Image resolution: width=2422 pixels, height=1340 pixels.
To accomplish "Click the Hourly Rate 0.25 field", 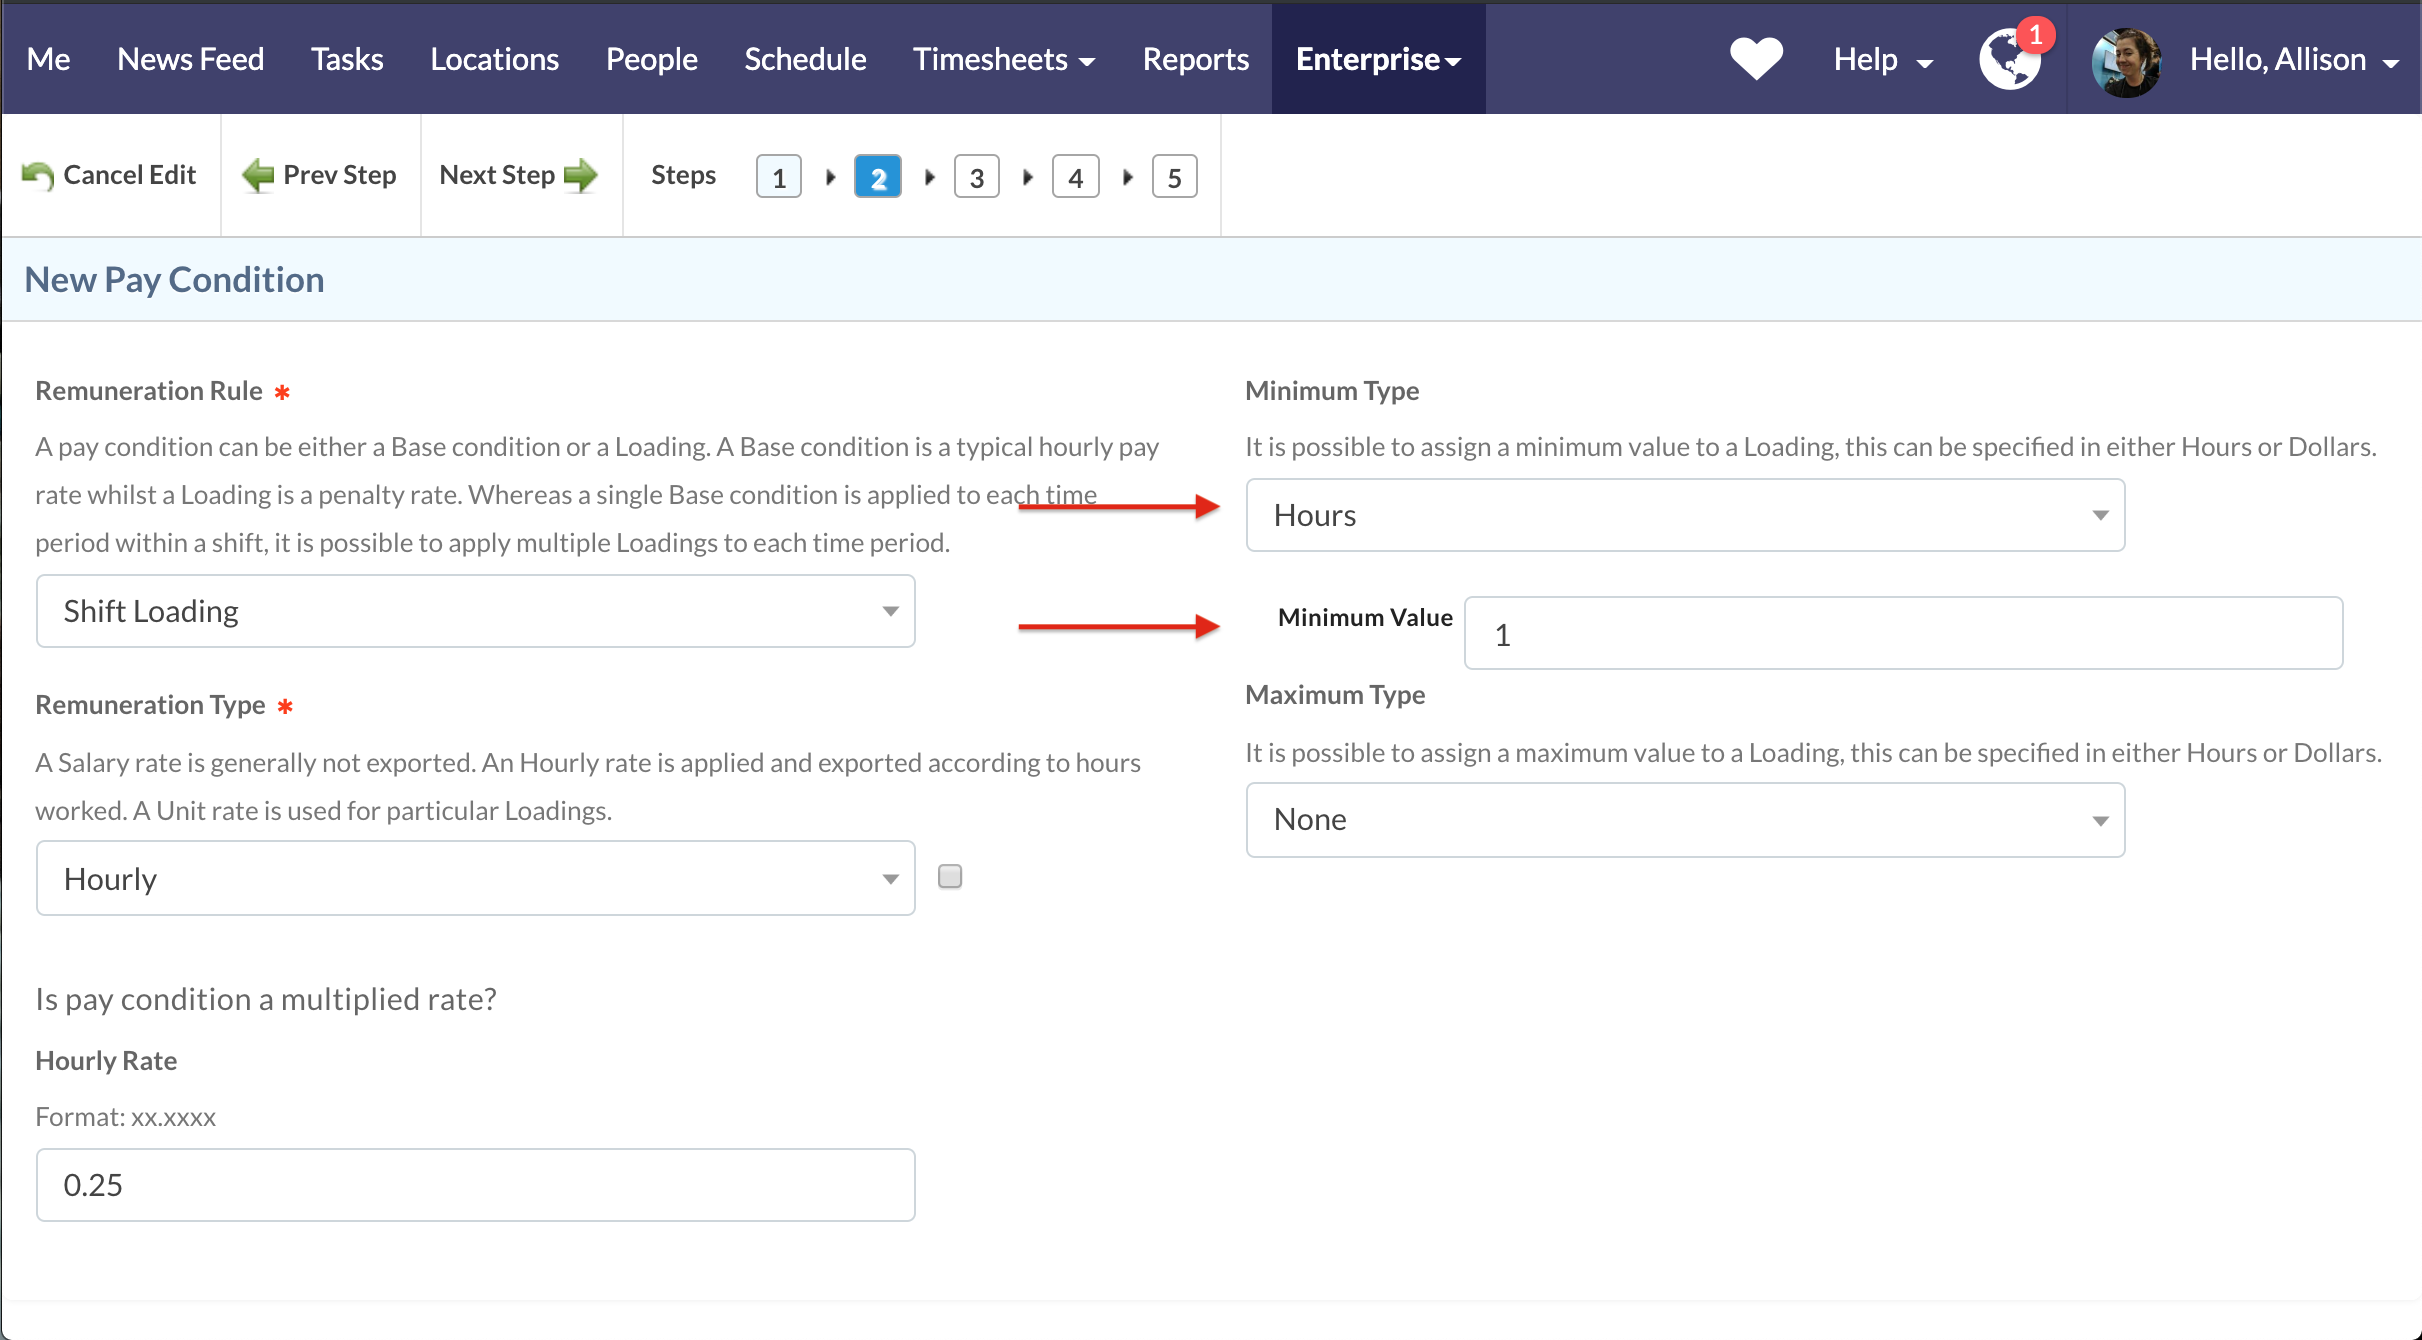I will tap(475, 1185).
